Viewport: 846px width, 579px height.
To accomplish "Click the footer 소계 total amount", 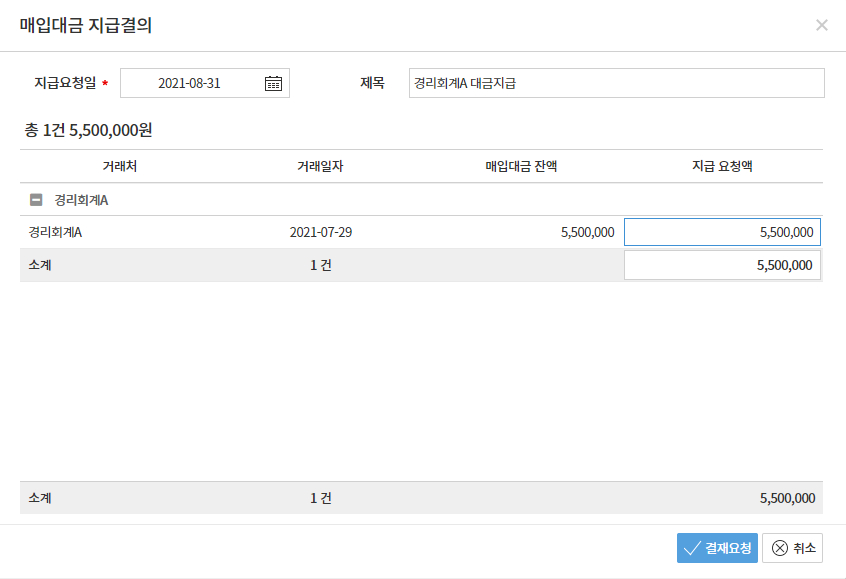I will click(786, 498).
